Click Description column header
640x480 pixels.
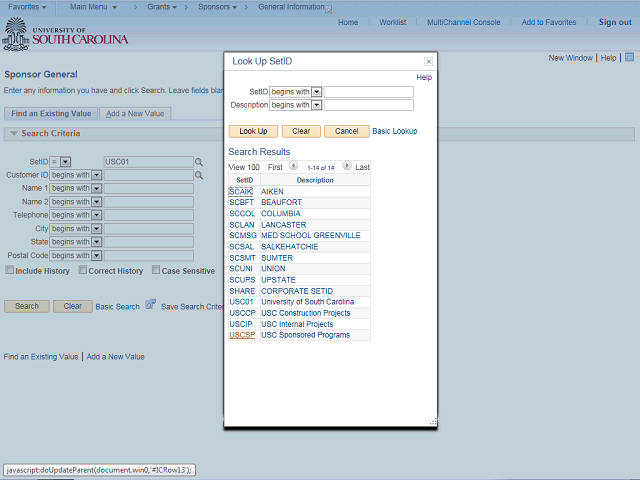pos(315,180)
